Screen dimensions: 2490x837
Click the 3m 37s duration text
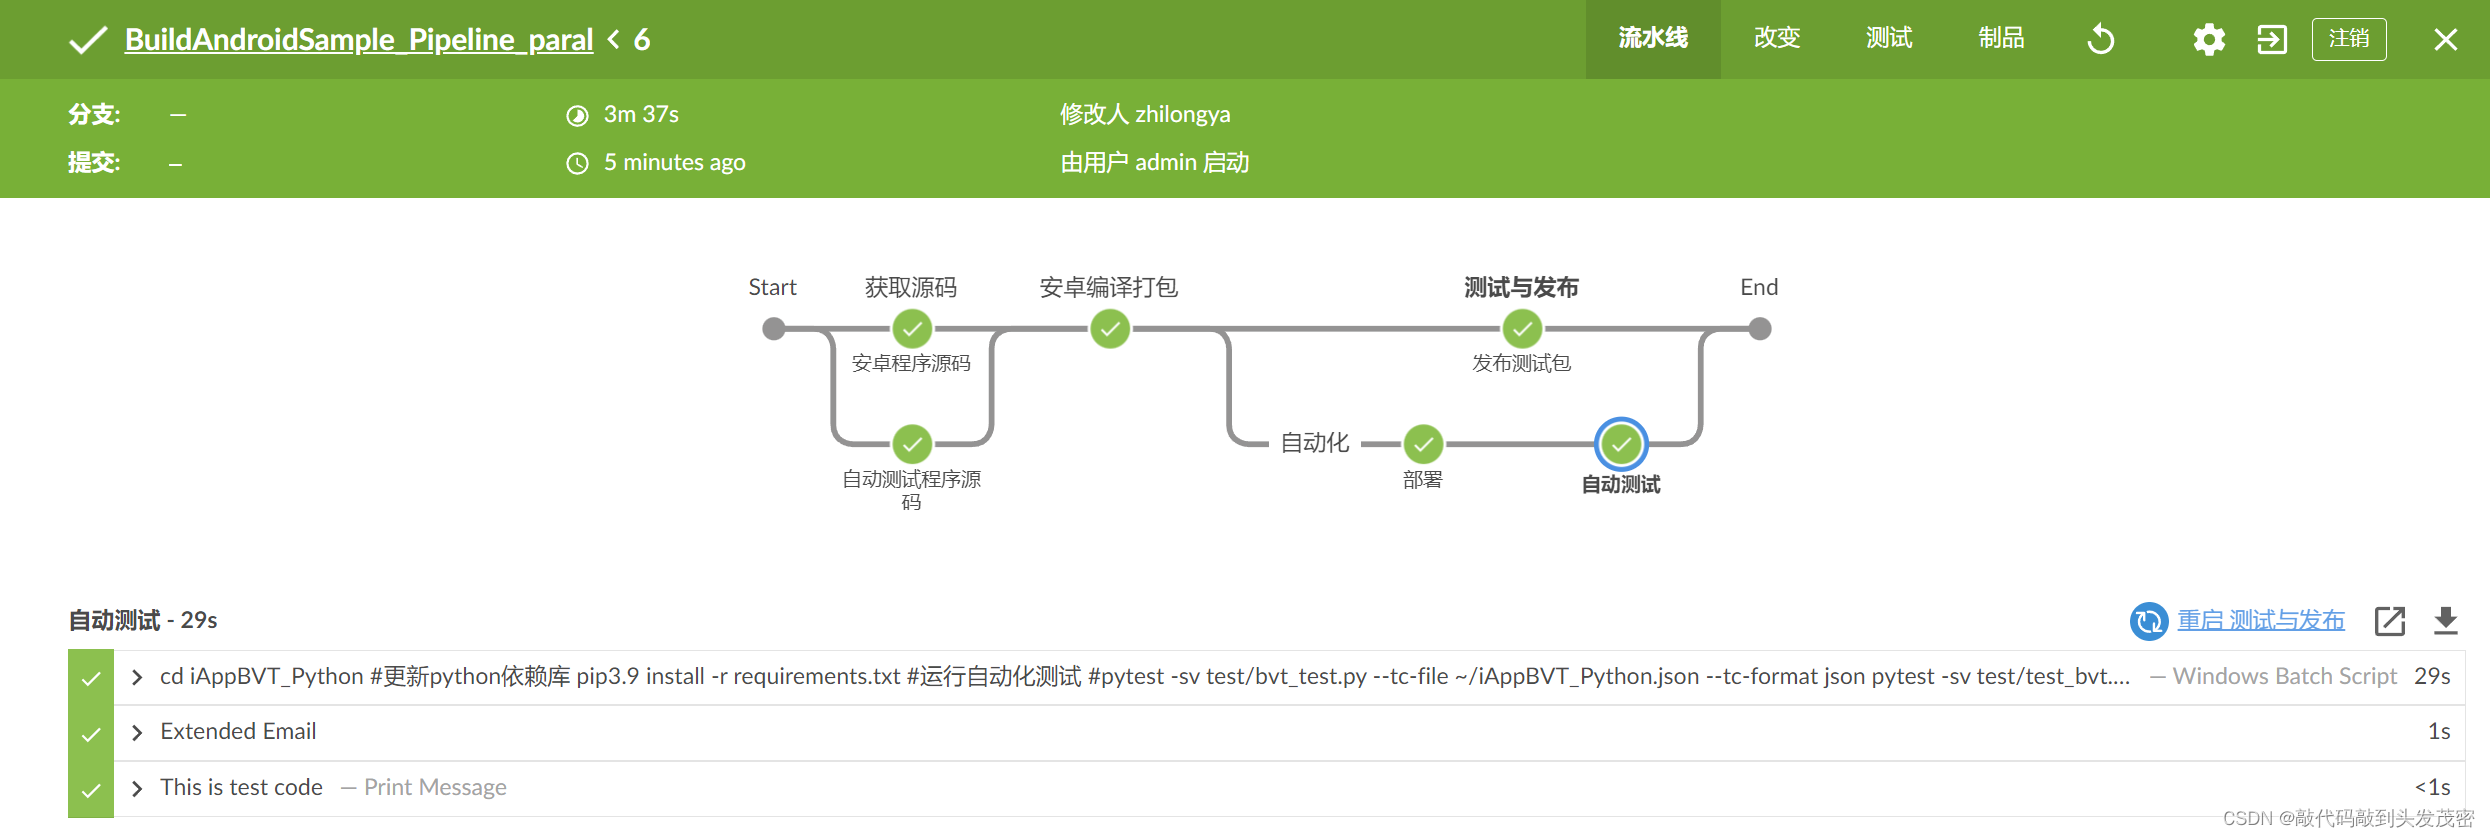pos(641,115)
